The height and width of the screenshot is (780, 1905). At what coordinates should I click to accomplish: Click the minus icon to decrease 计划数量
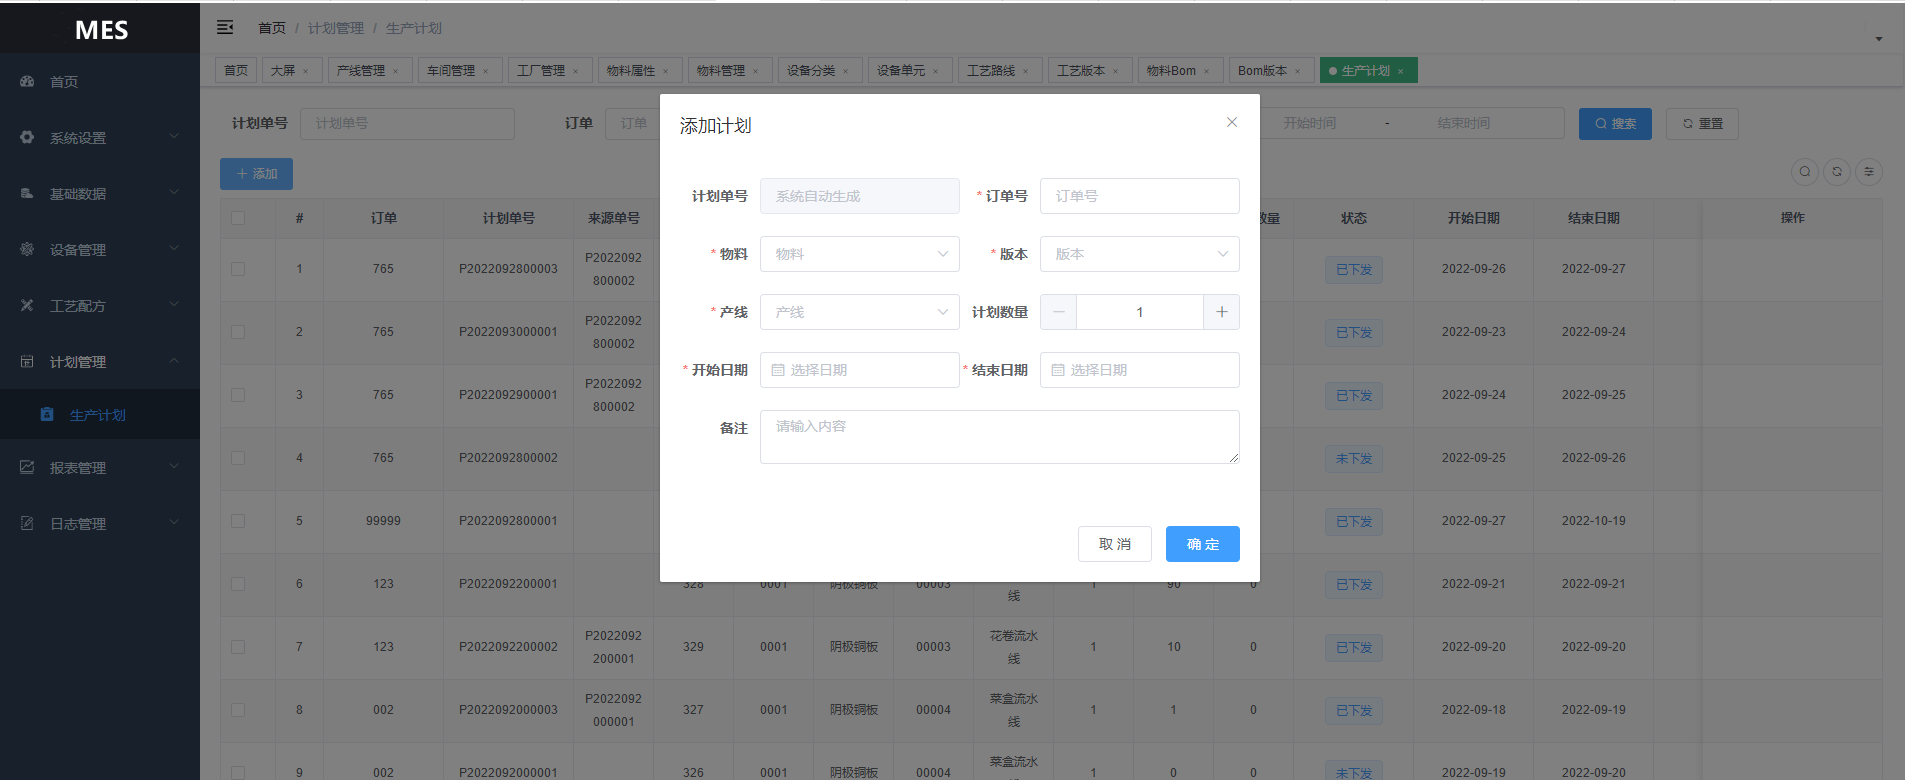1058,312
